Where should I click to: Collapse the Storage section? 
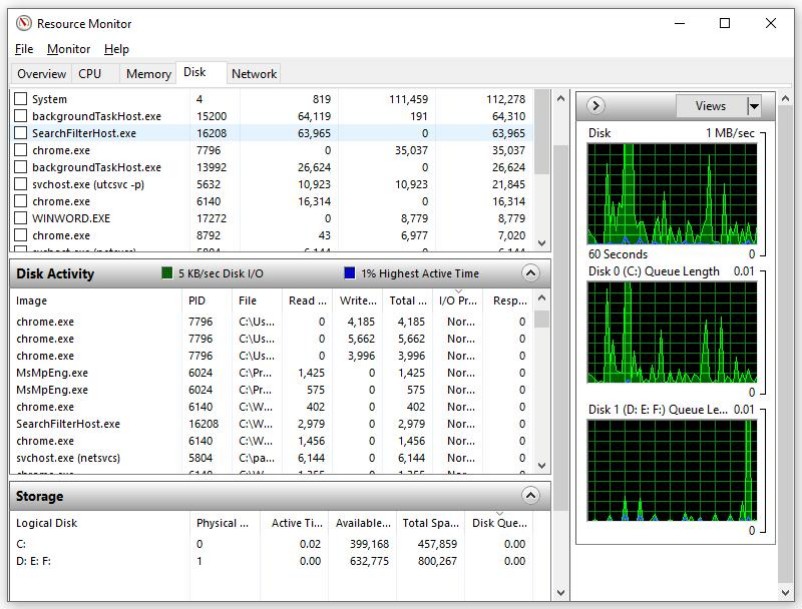(x=530, y=495)
